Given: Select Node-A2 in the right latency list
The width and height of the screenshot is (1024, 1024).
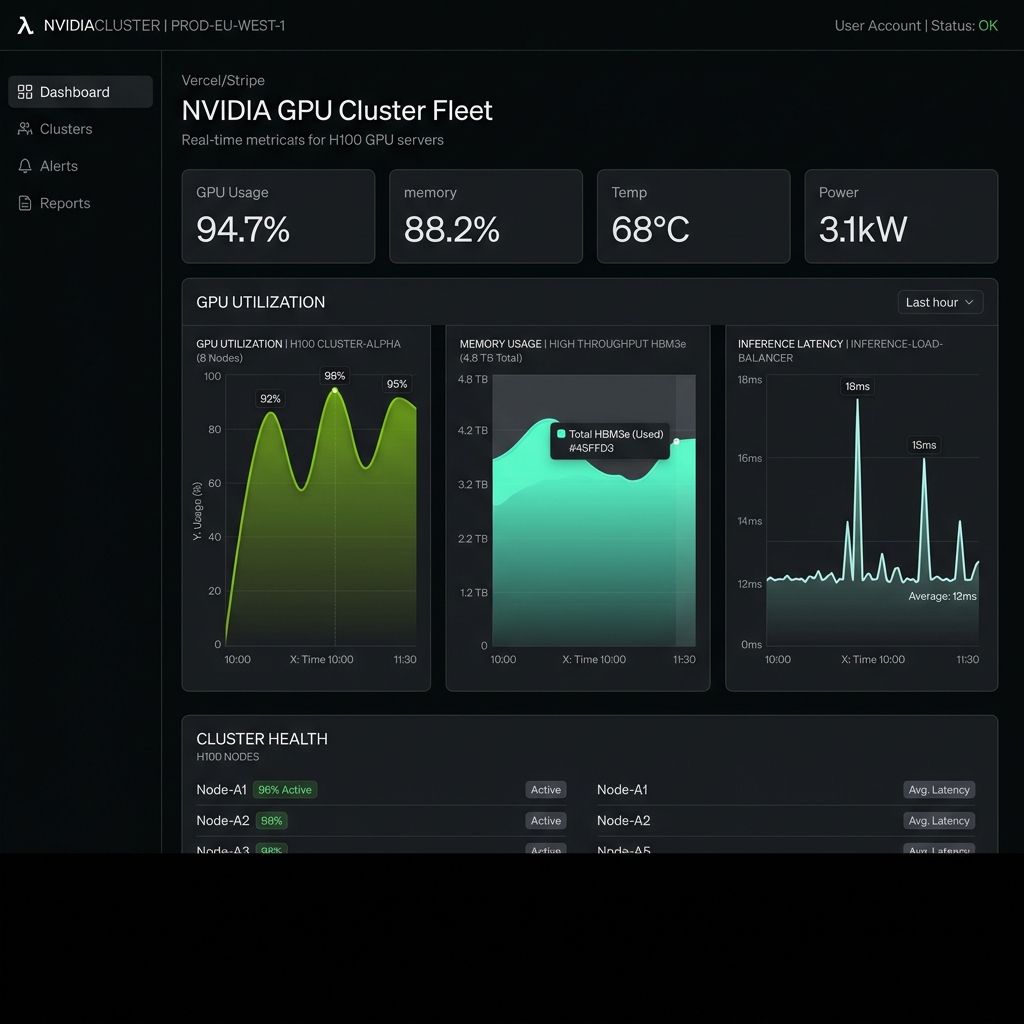Looking at the screenshot, I should tap(624, 821).
